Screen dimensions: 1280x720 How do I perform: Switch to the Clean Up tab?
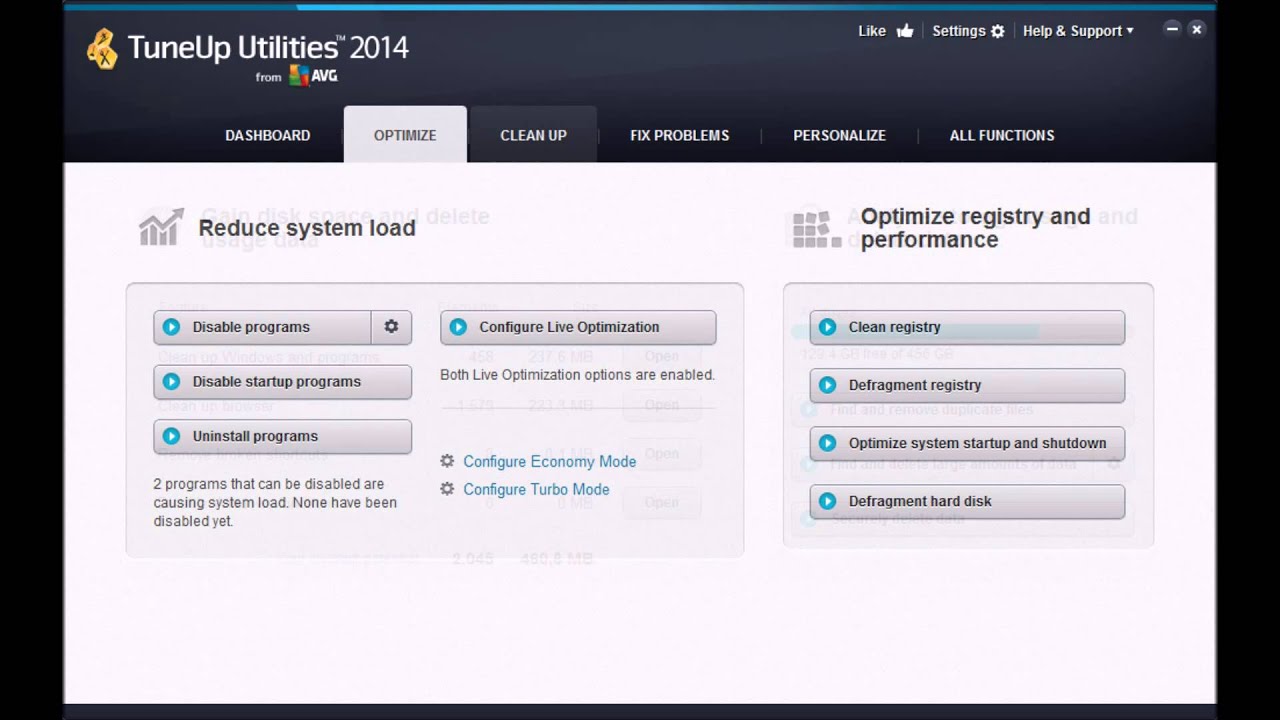[x=533, y=135]
